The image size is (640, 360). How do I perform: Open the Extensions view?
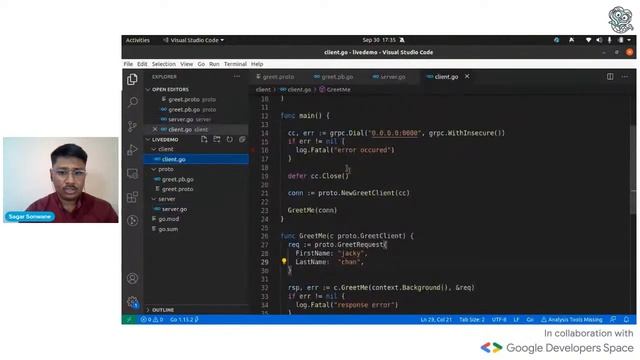[132, 197]
